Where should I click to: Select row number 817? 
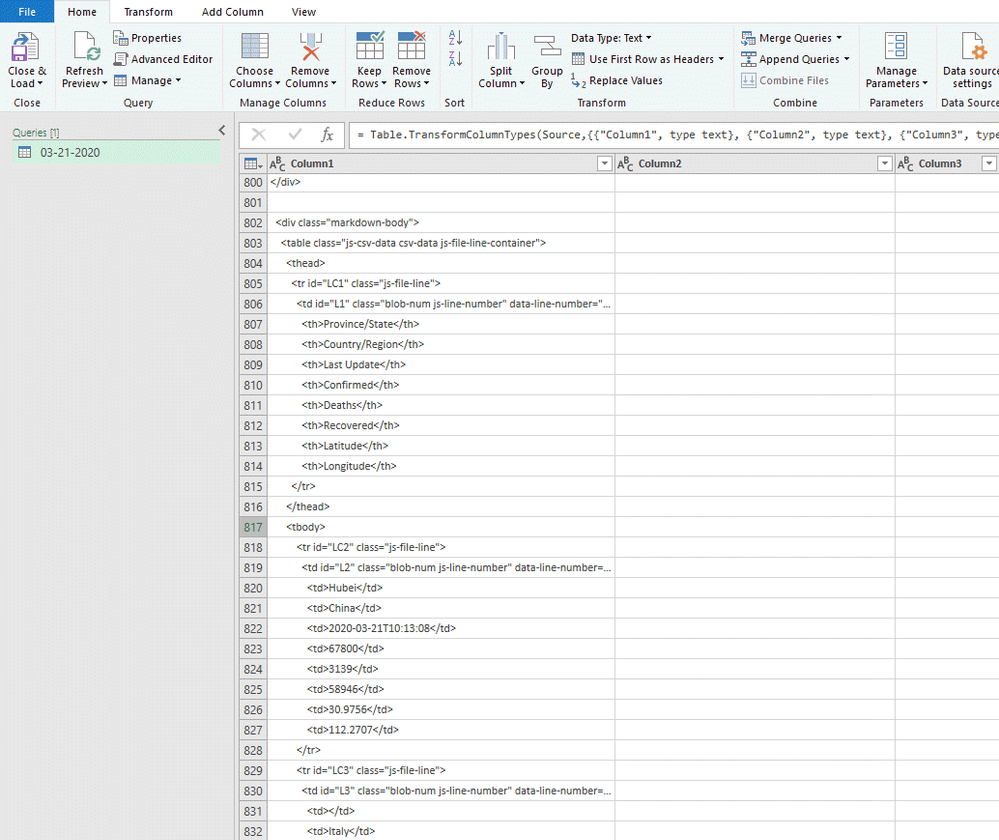pos(253,527)
